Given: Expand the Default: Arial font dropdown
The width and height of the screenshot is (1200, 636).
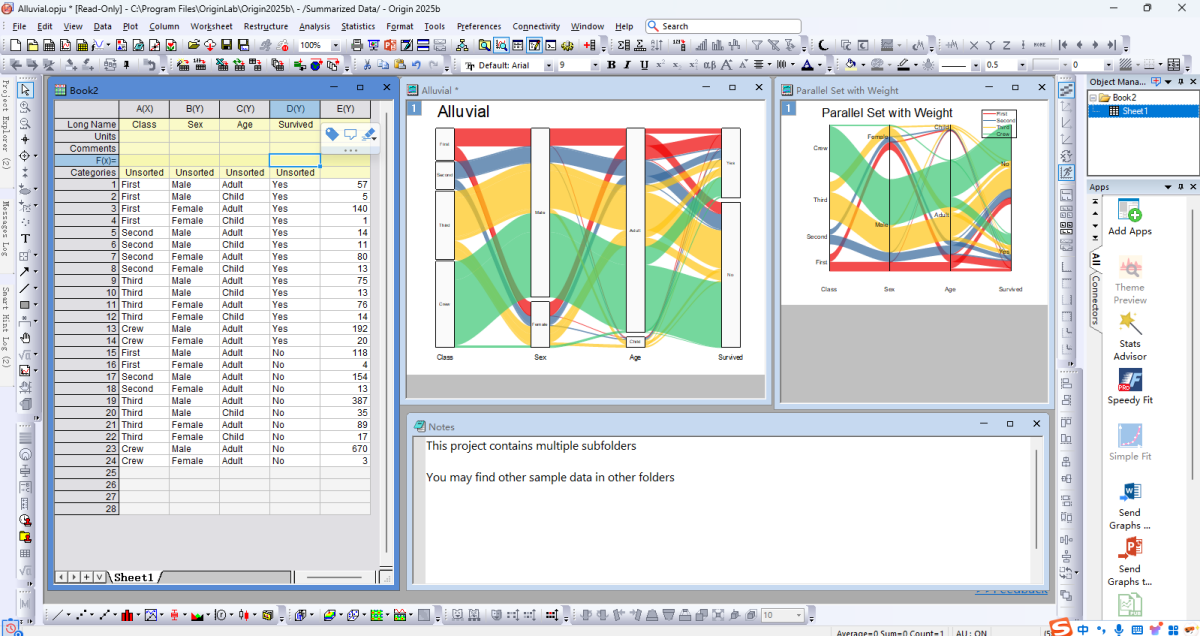Looking at the screenshot, I should point(547,65).
